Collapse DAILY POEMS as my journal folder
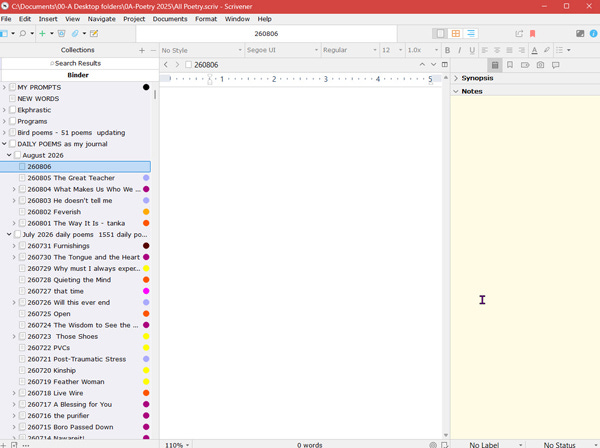This screenshot has height=448, width=600. click(x=4, y=144)
